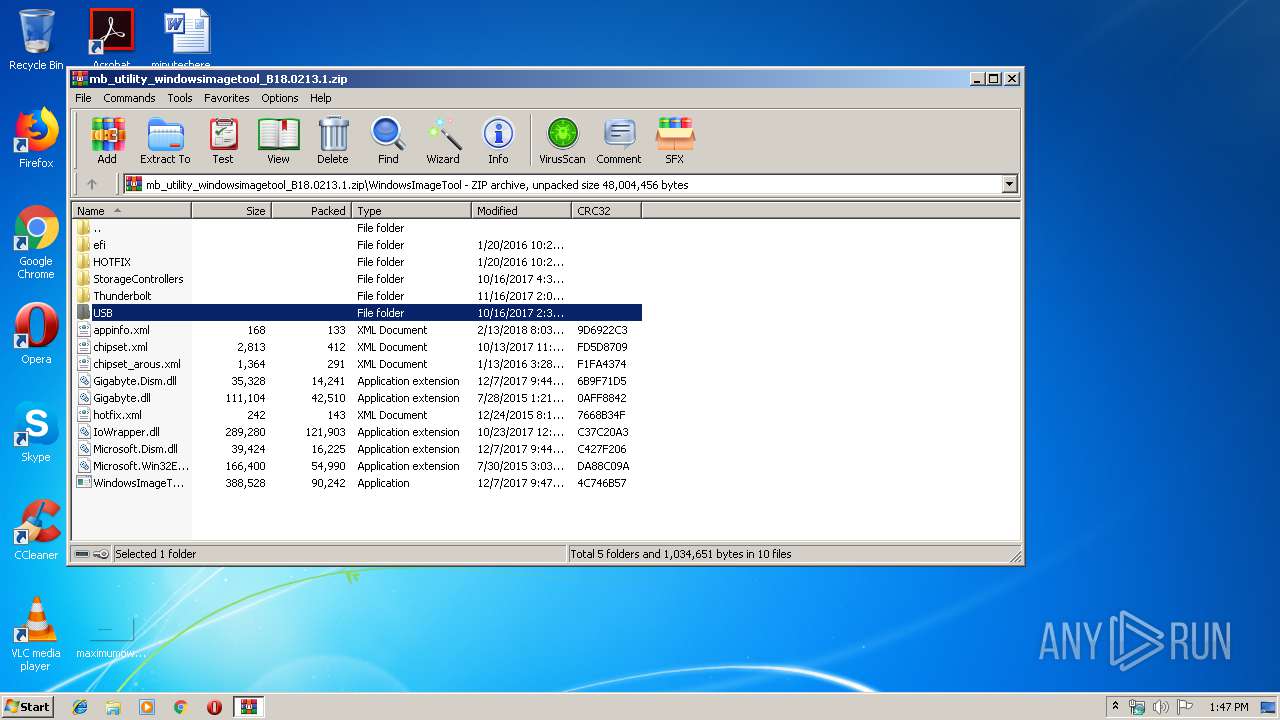This screenshot has height=720, width=1280.
Task: Open the Comment tool
Action: (619, 140)
